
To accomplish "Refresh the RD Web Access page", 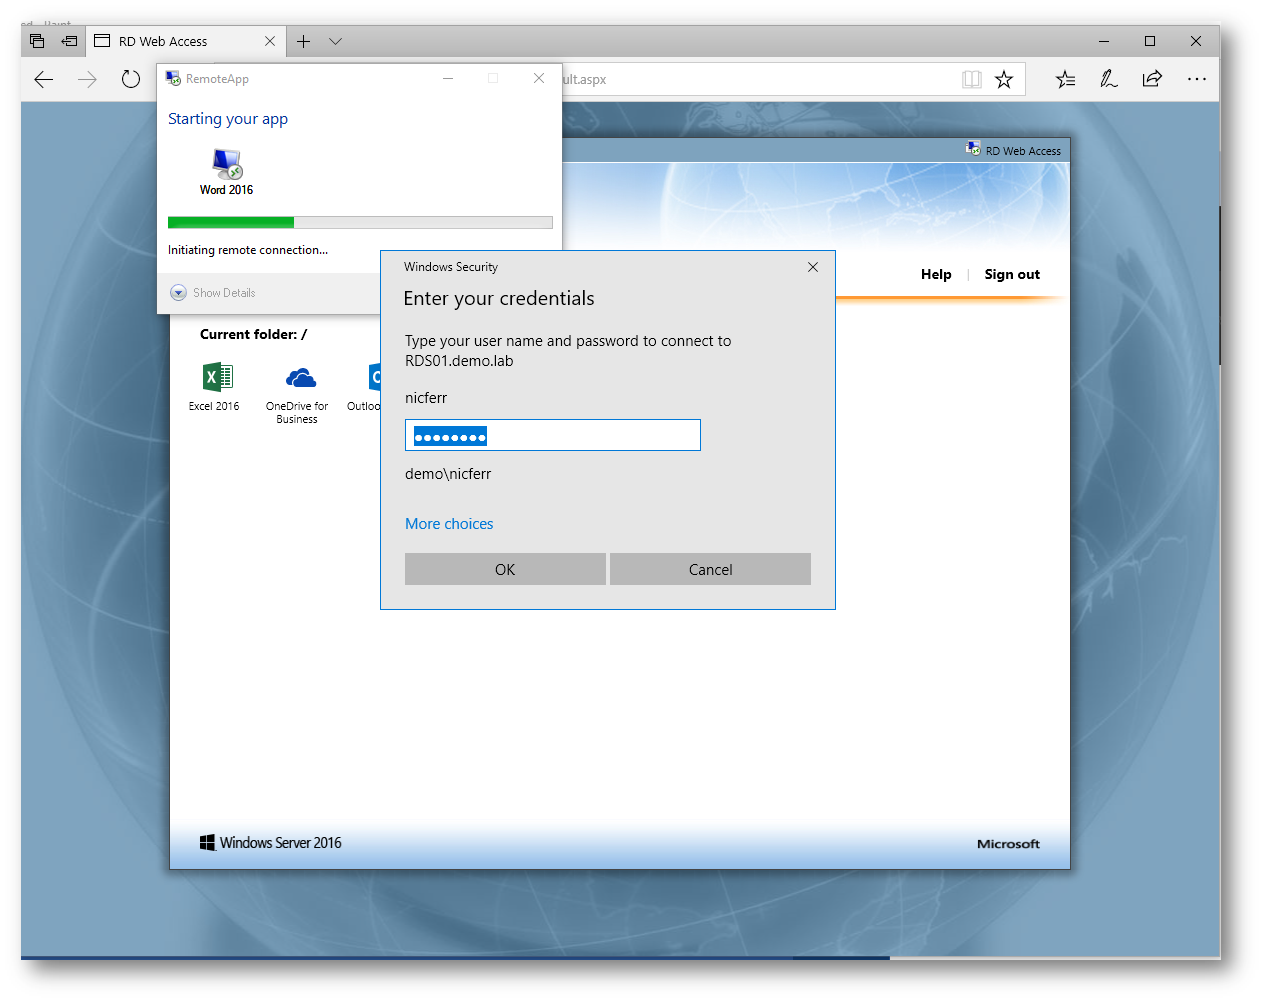I will click(131, 79).
